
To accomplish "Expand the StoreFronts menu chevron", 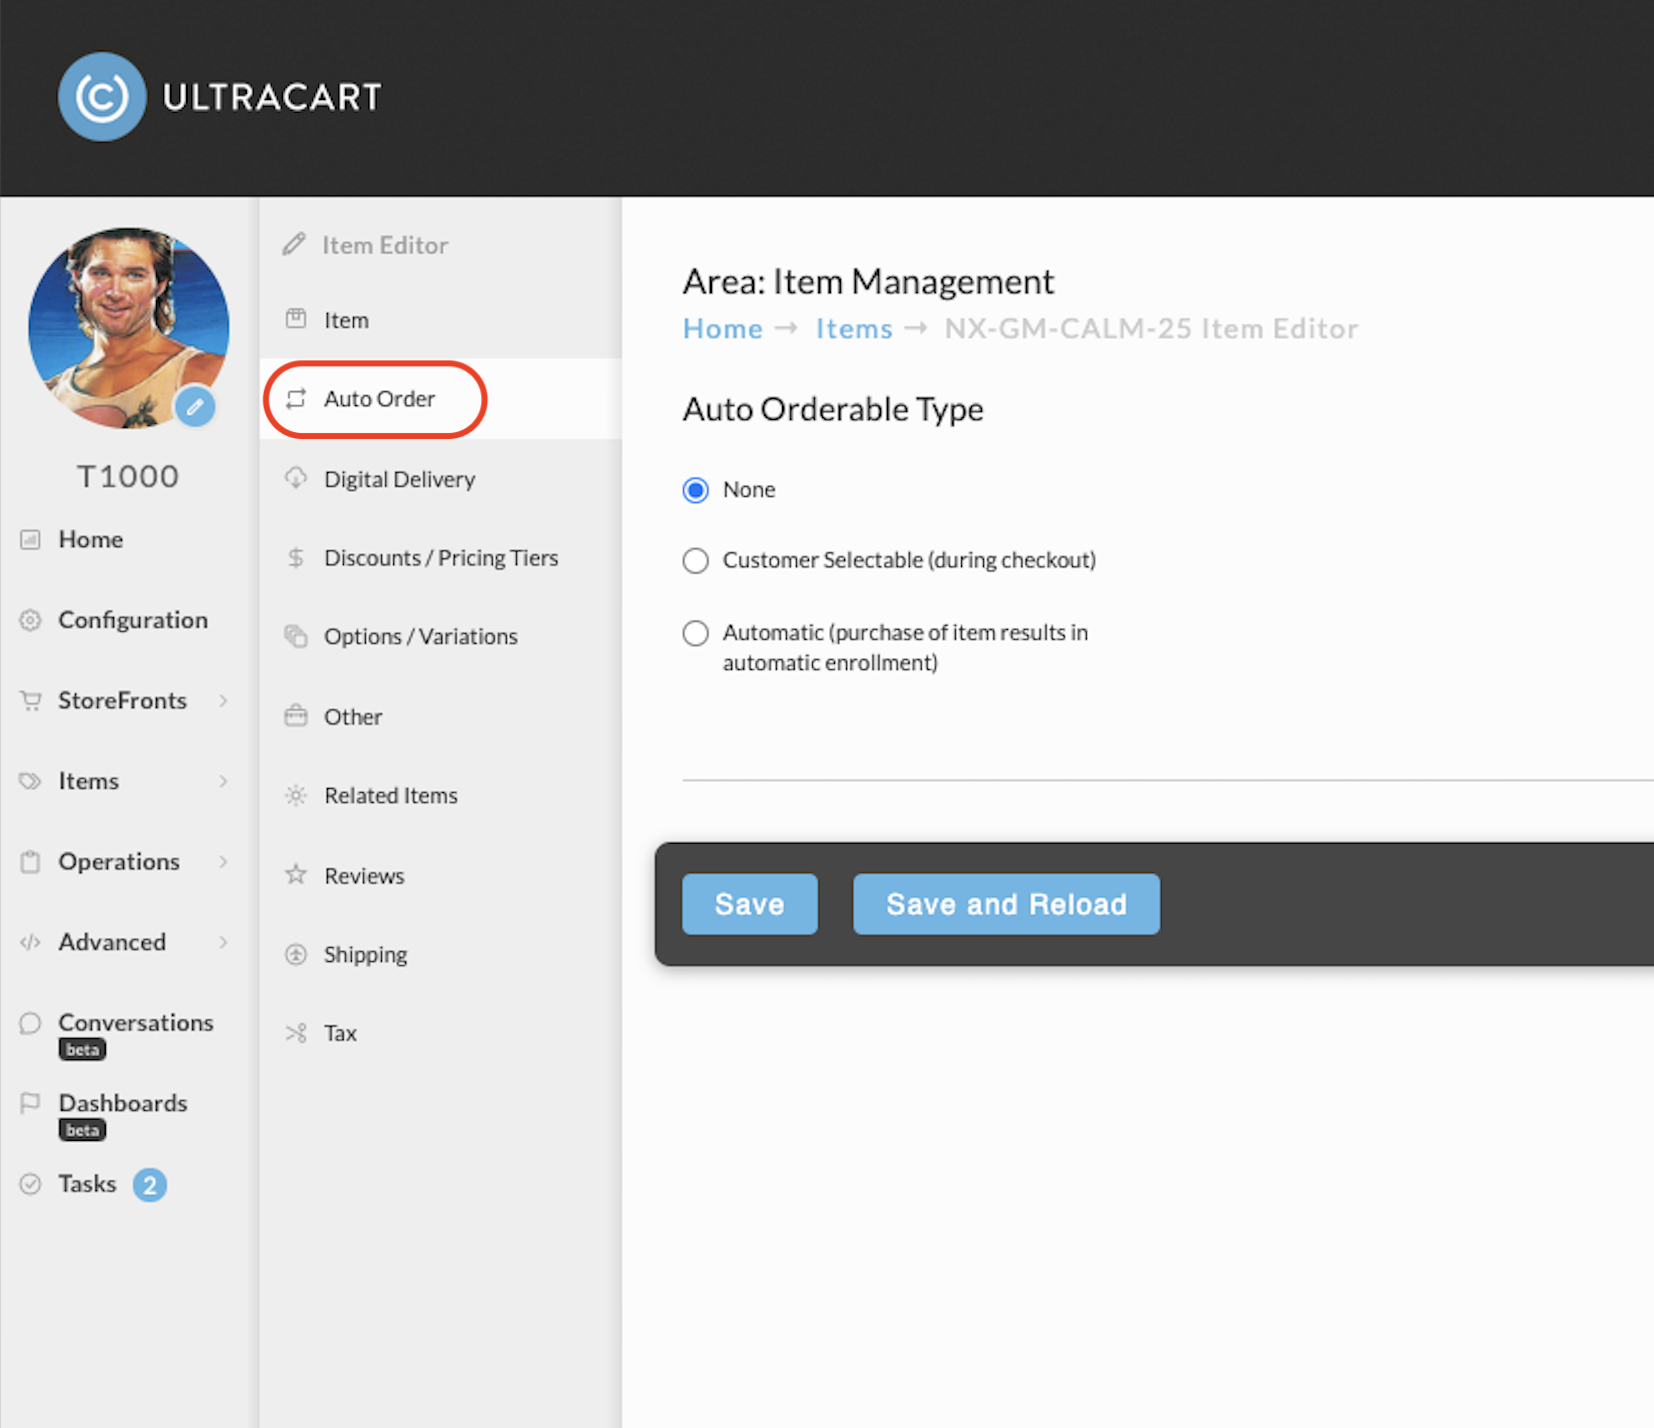I will click(x=223, y=701).
